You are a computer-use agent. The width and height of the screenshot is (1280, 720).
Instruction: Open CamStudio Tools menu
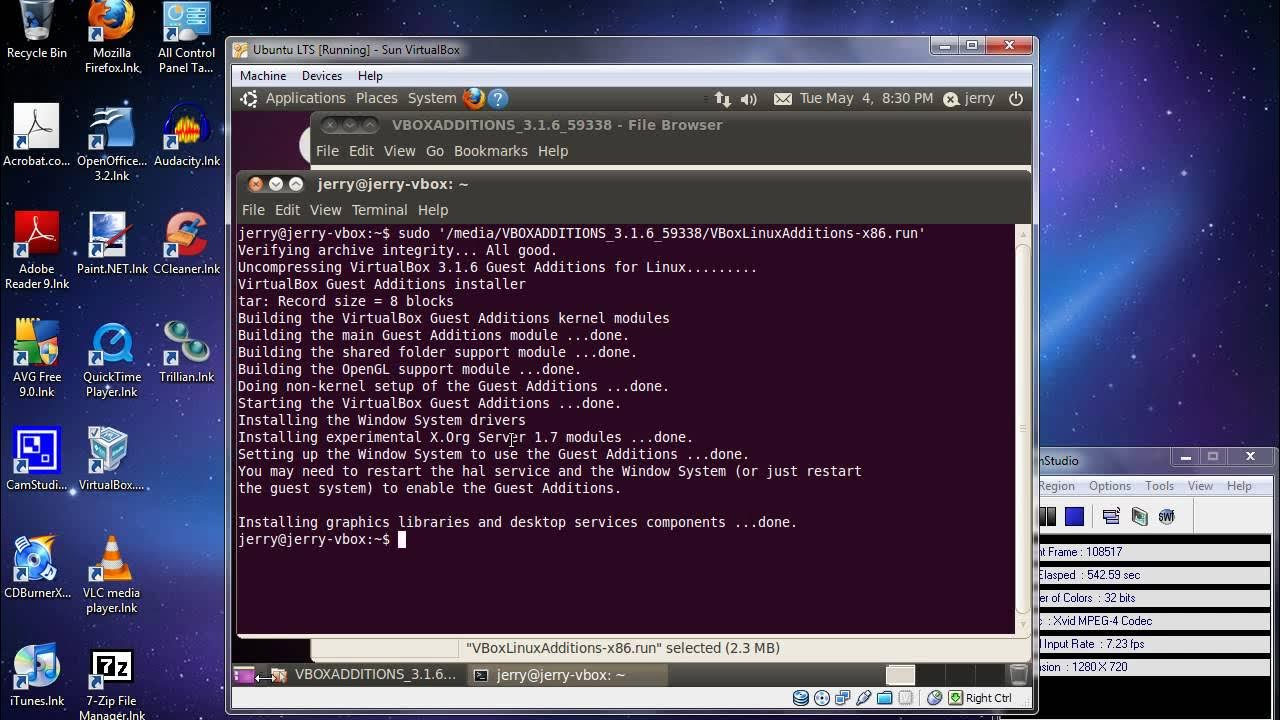(x=1160, y=486)
